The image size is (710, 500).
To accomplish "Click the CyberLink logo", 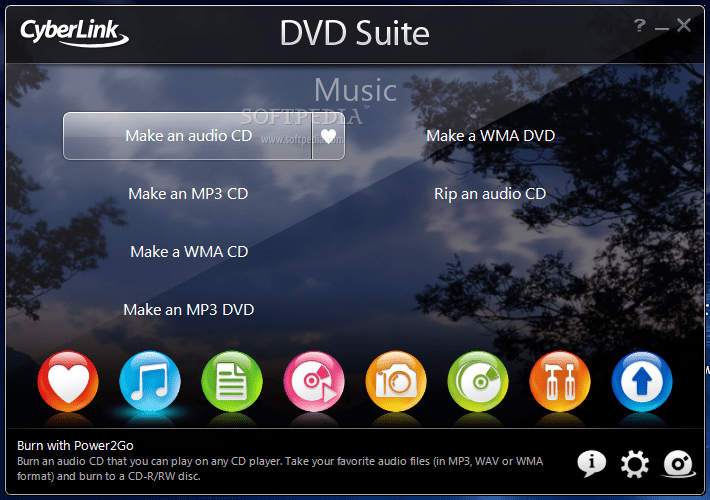I will (74, 33).
